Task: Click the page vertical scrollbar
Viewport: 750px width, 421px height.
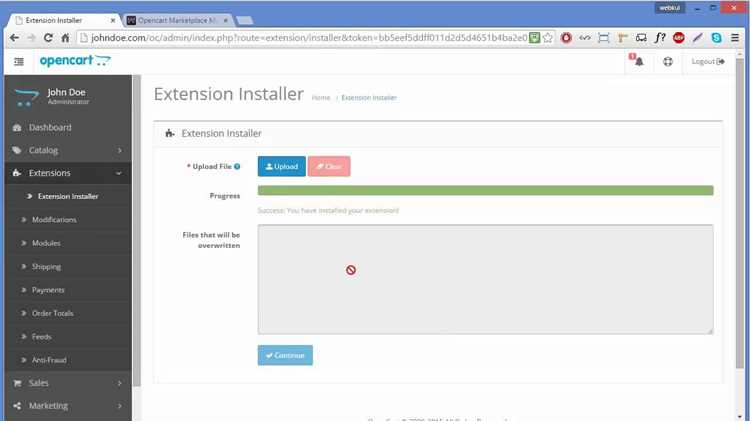Action: tap(740, 213)
